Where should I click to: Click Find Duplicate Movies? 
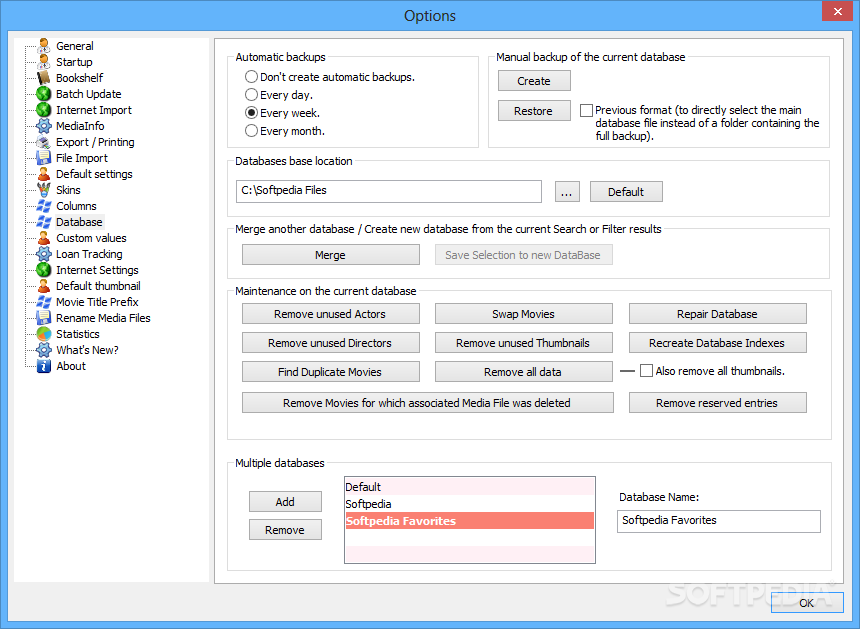tap(331, 372)
